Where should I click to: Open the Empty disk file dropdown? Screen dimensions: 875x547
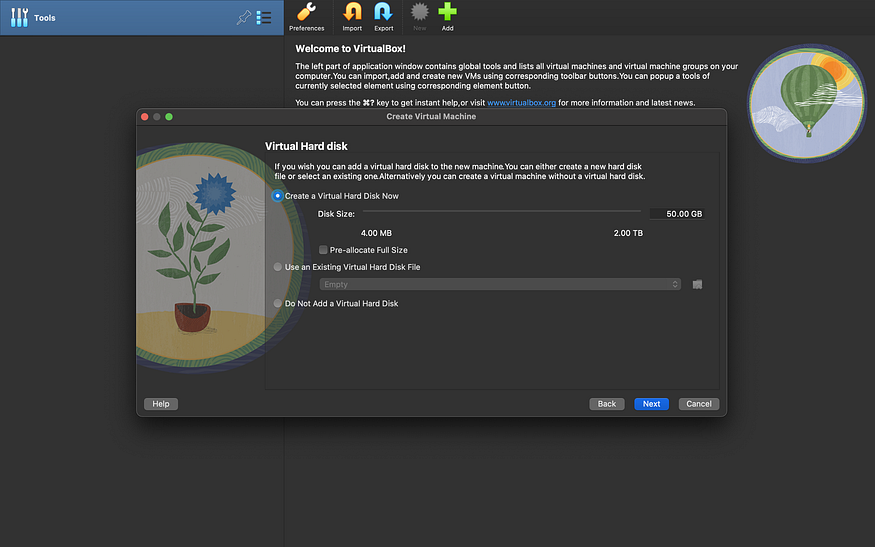click(x=500, y=285)
